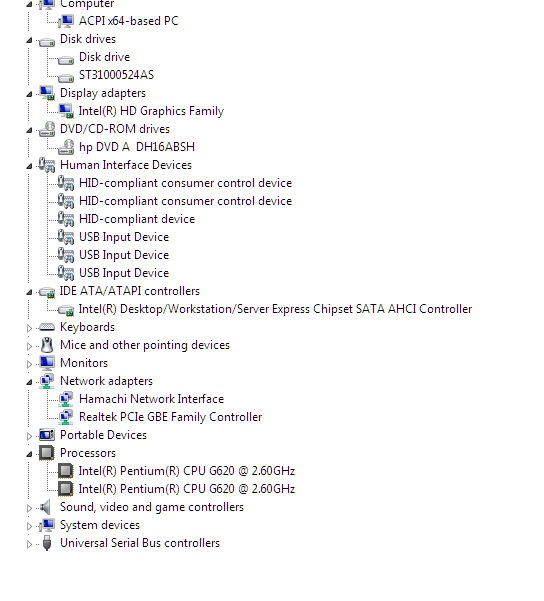The width and height of the screenshot is (544, 601).
Task: Collapse the IDE ATA/ATAPI controllers node
Action: tap(29, 293)
